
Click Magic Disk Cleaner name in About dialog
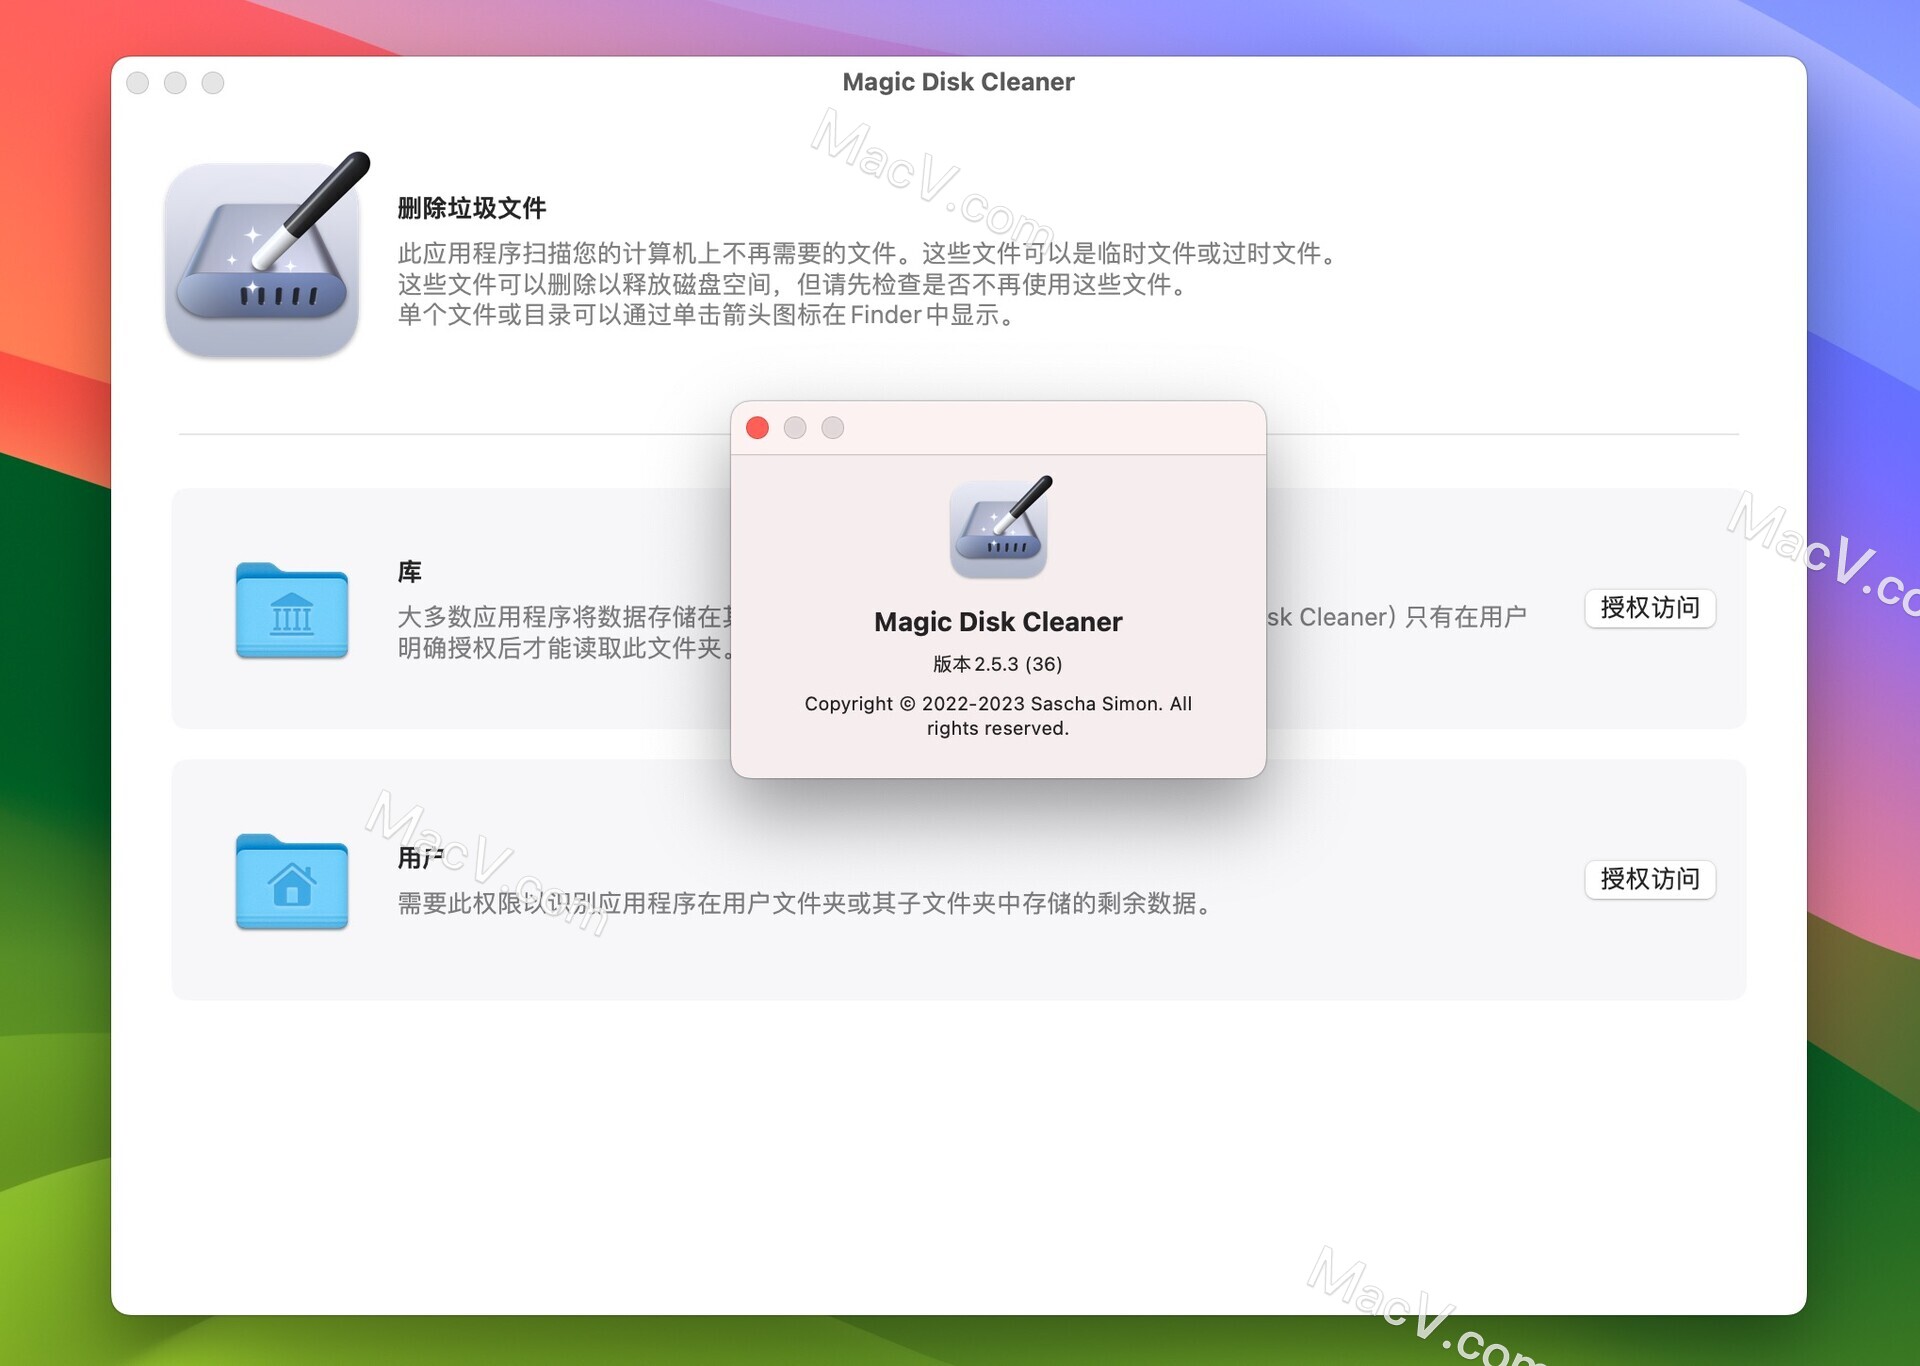tap(998, 622)
